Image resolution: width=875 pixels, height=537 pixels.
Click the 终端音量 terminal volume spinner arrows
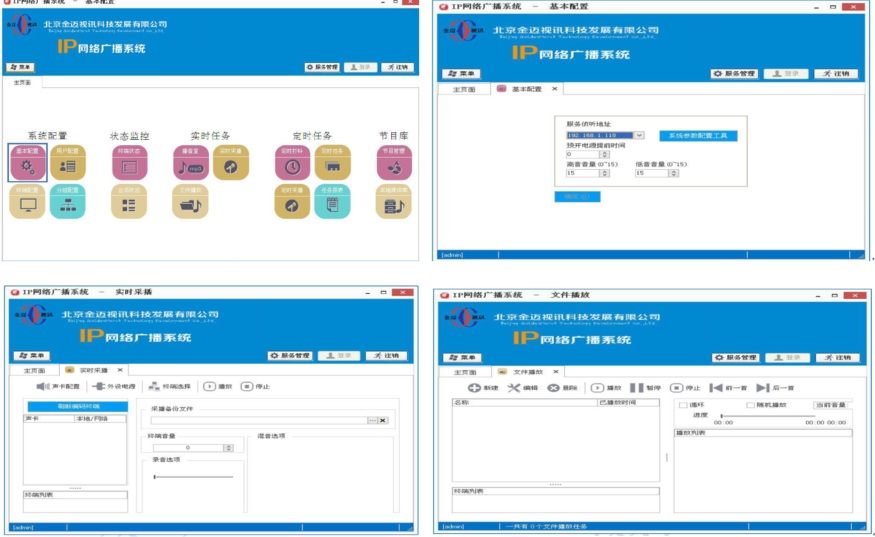(x=227, y=448)
